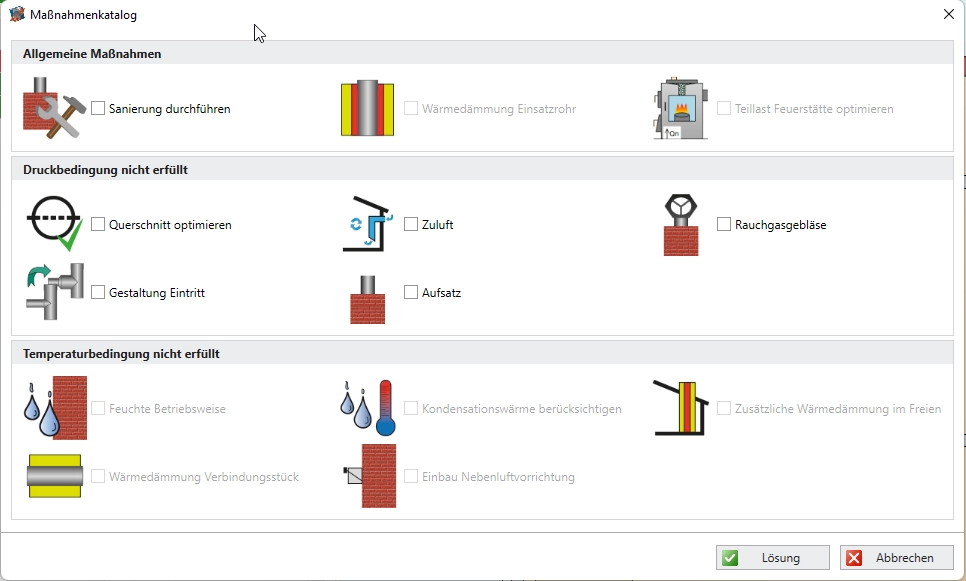Enable the Sanierung durchführen checkbox
The width and height of the screenshot is (966, 581).
point(98,109)
